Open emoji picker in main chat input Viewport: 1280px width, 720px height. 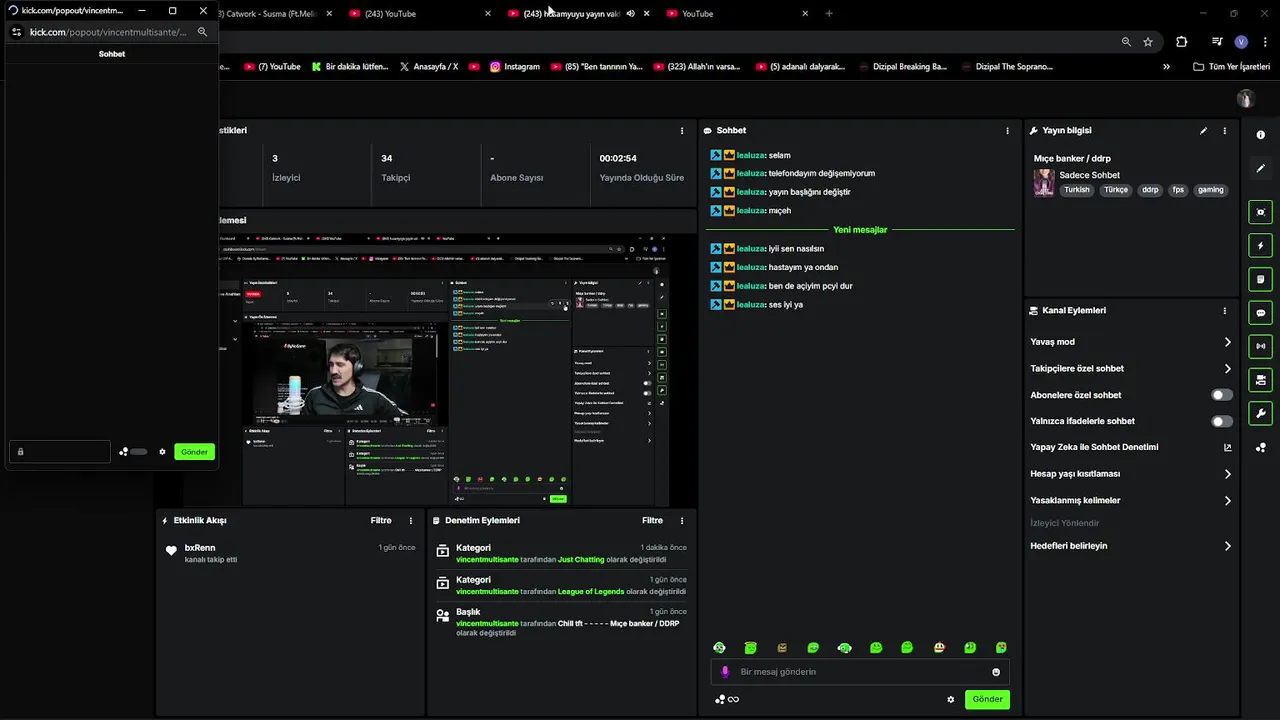click(x=996, y=672)
